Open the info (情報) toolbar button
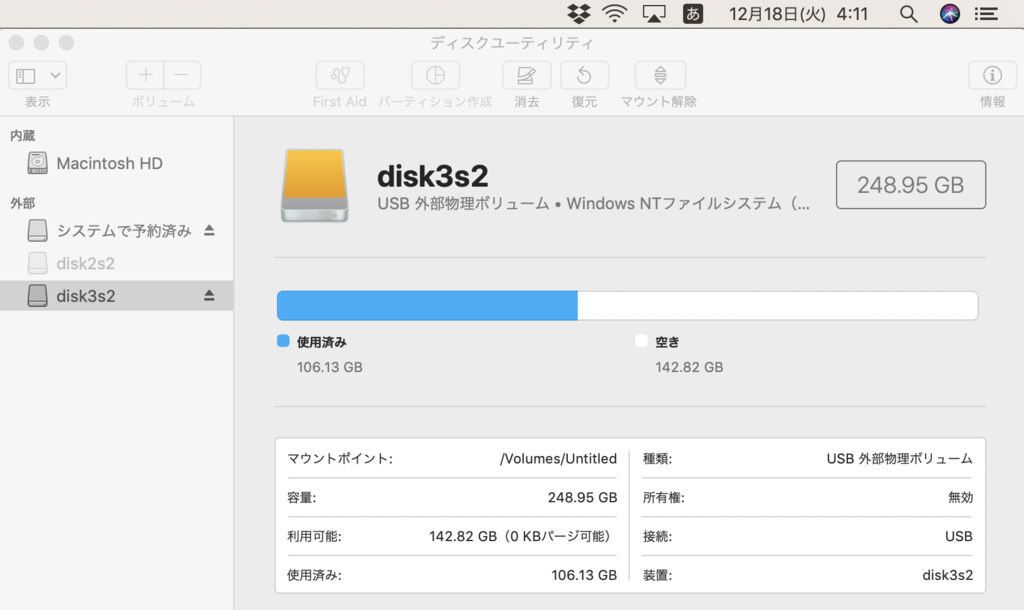 click(x=992, y=76)
